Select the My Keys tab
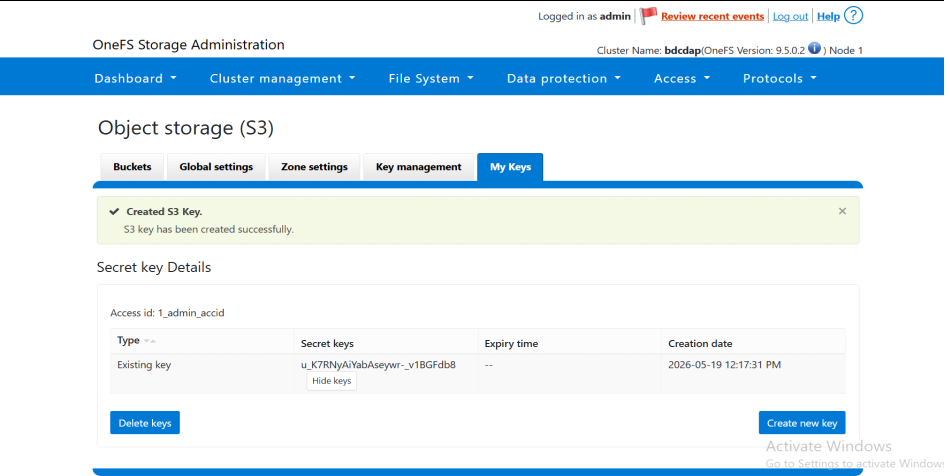The width and height of the screenshot is (950, 476). click(510, 167)
